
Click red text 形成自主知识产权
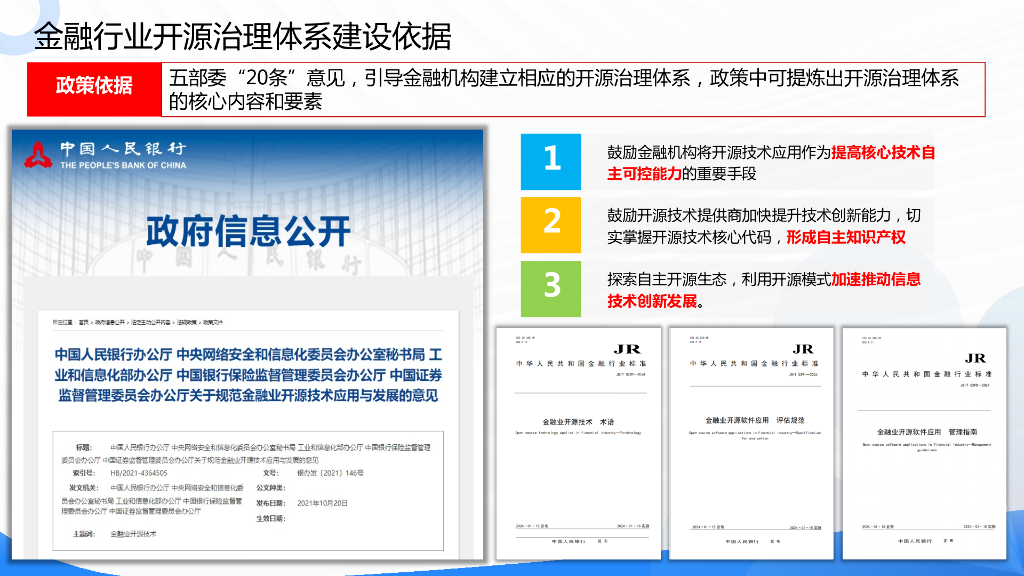(846, 238)
